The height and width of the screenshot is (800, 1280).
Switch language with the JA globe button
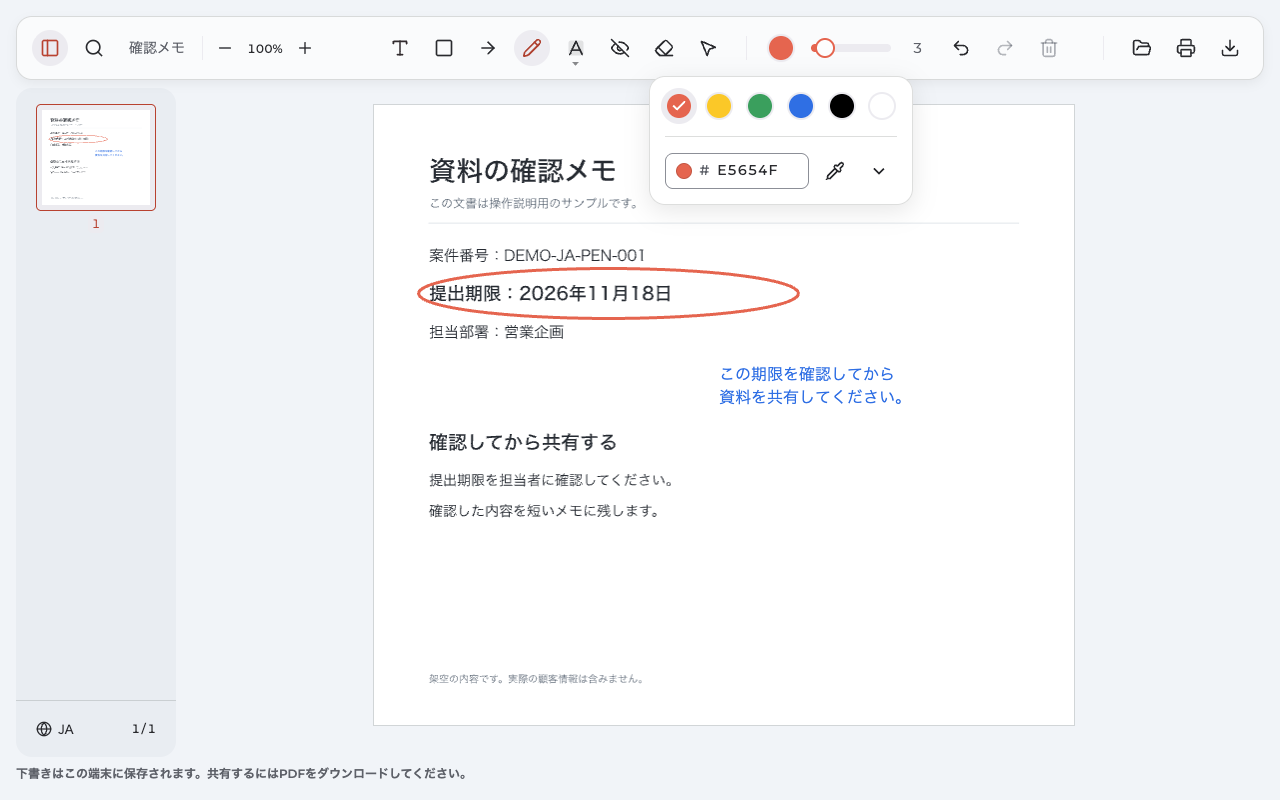click(55, 729)
